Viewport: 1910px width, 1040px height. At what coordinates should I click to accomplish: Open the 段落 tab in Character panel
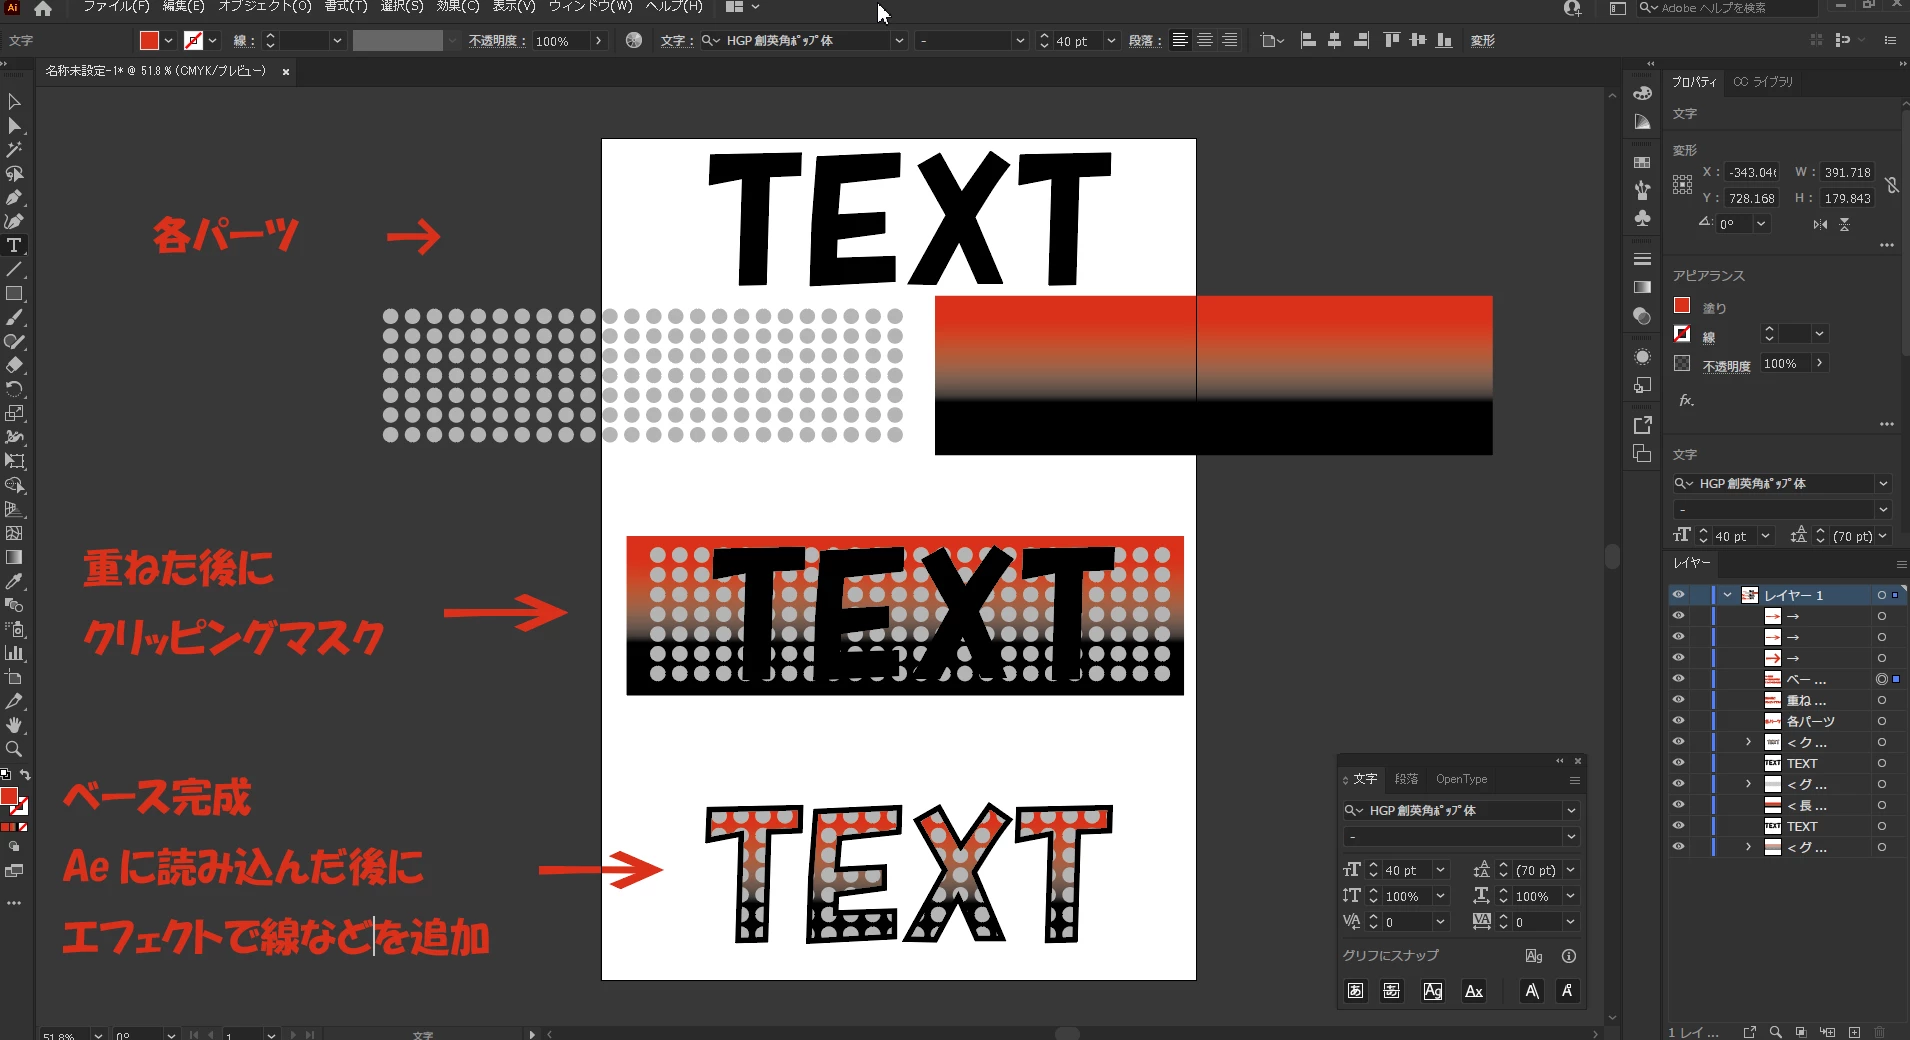pos(1406,779)
